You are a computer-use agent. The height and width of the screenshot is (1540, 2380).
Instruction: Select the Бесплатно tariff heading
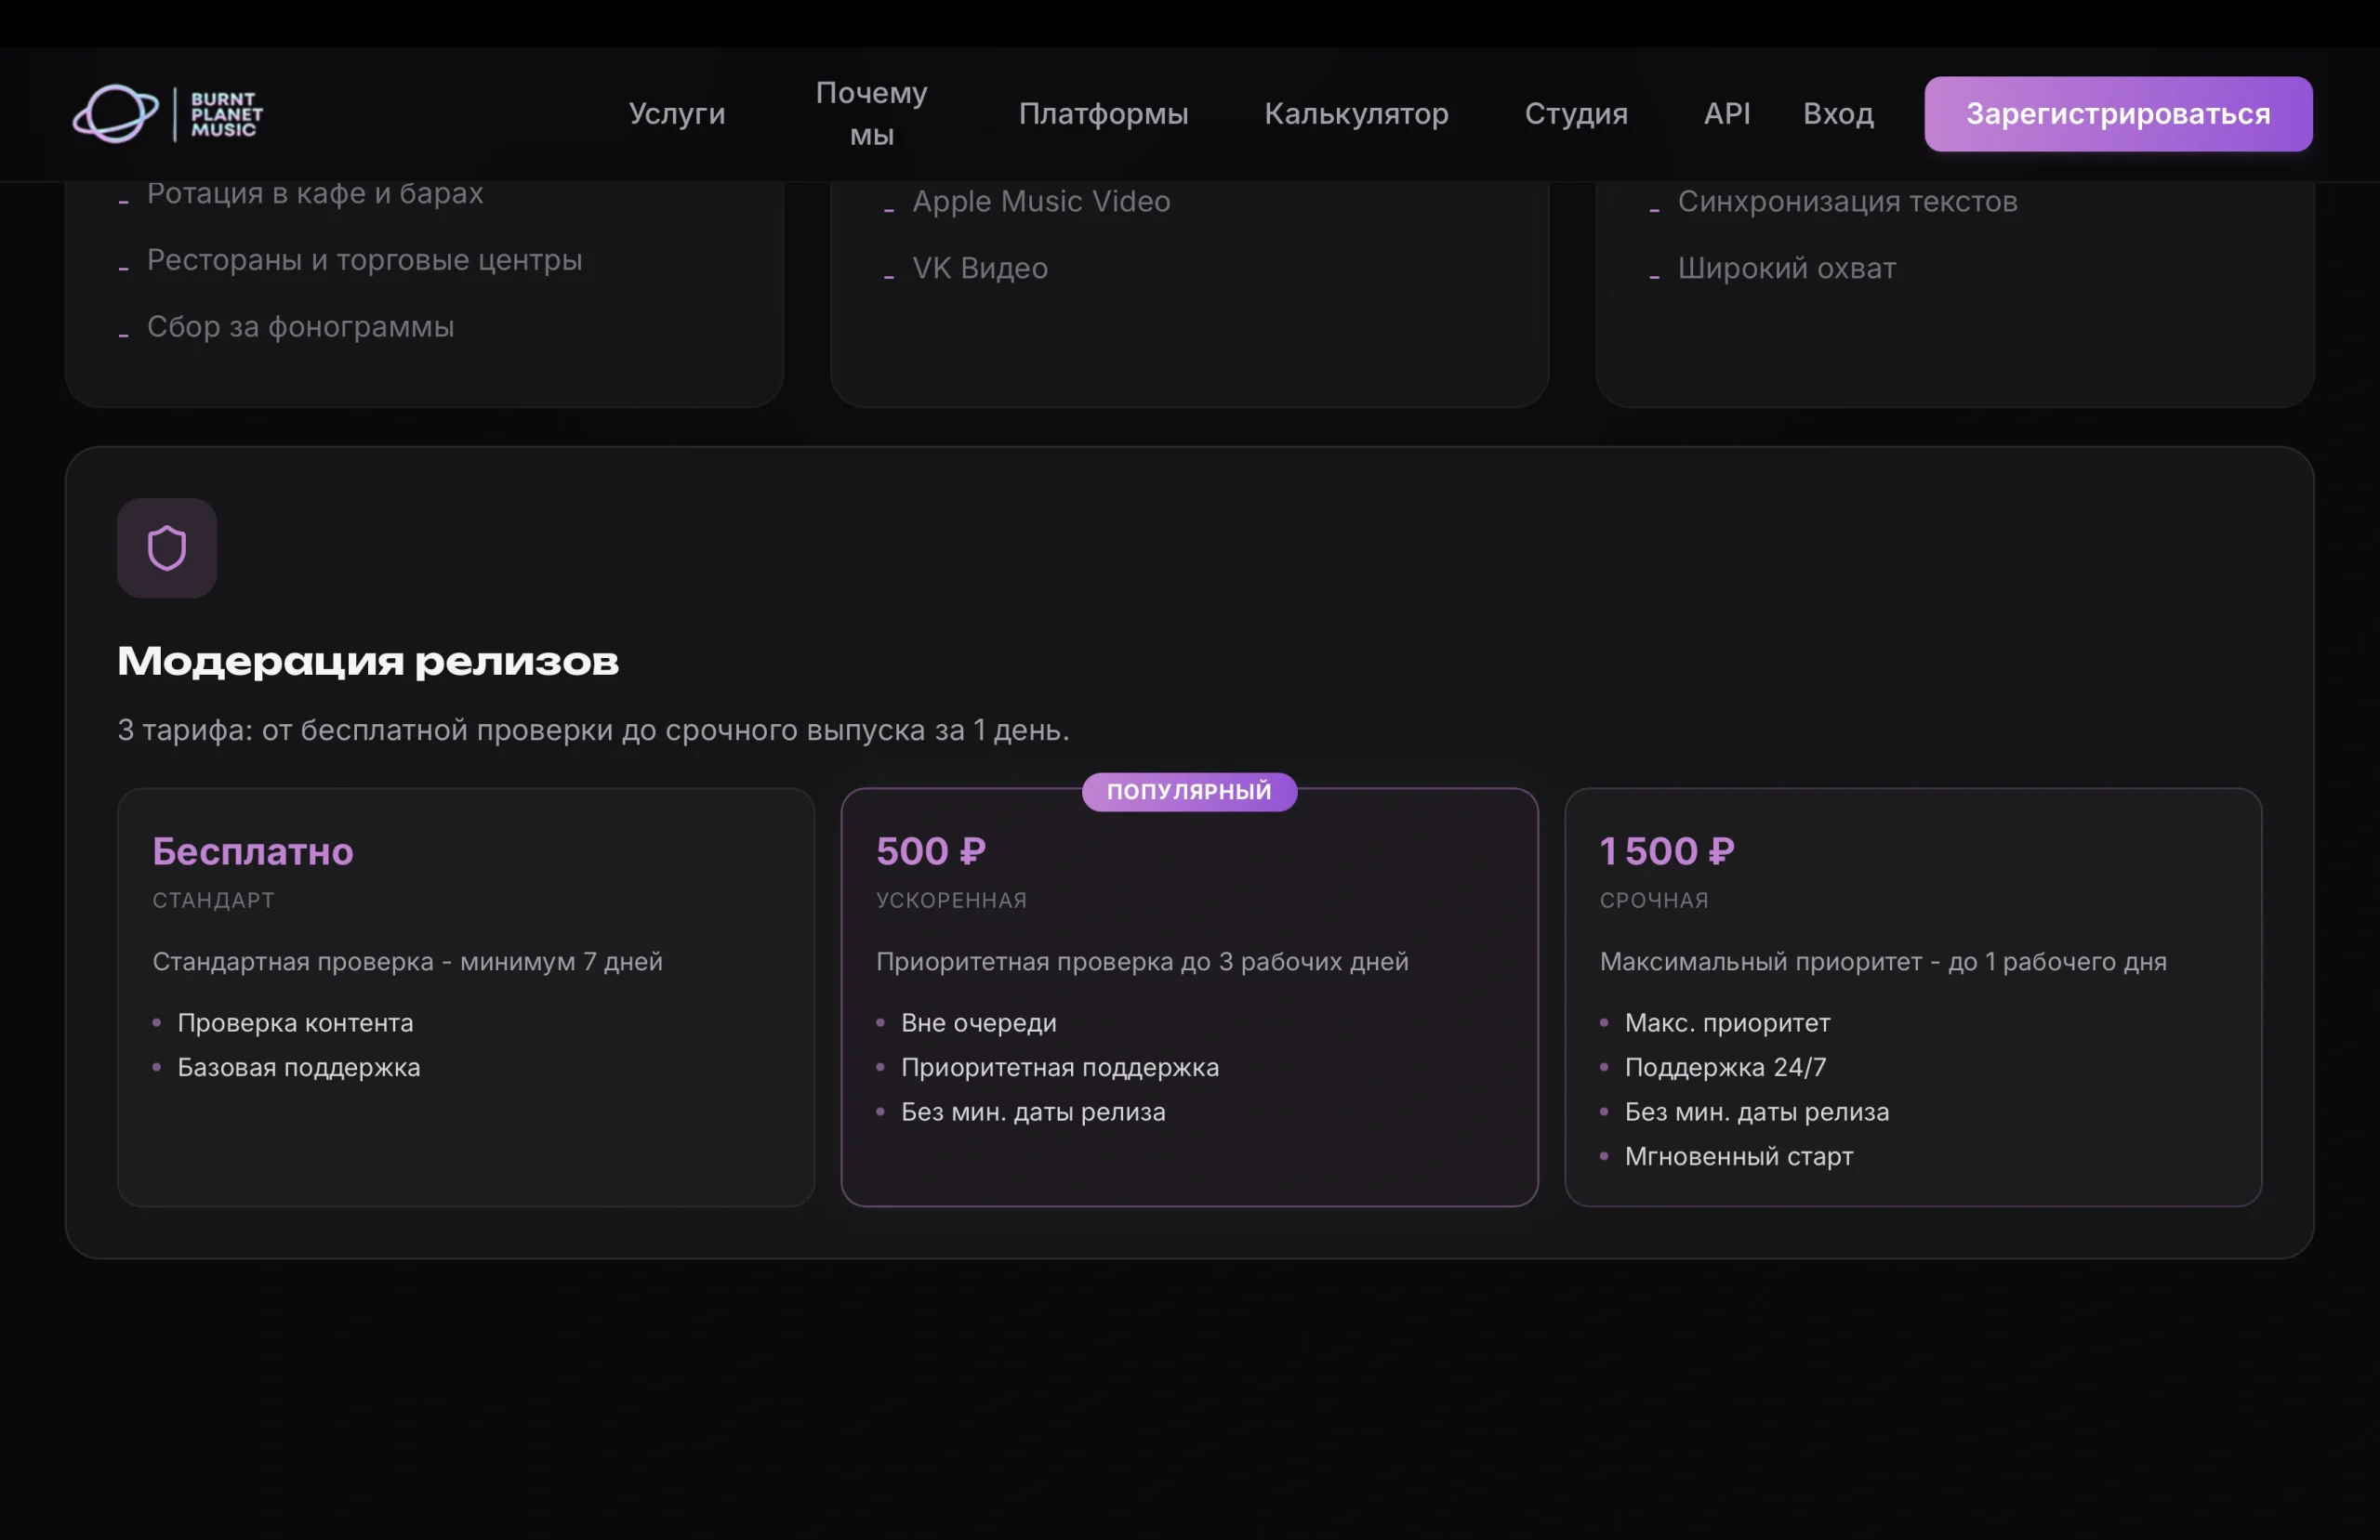tap(253, 851)
